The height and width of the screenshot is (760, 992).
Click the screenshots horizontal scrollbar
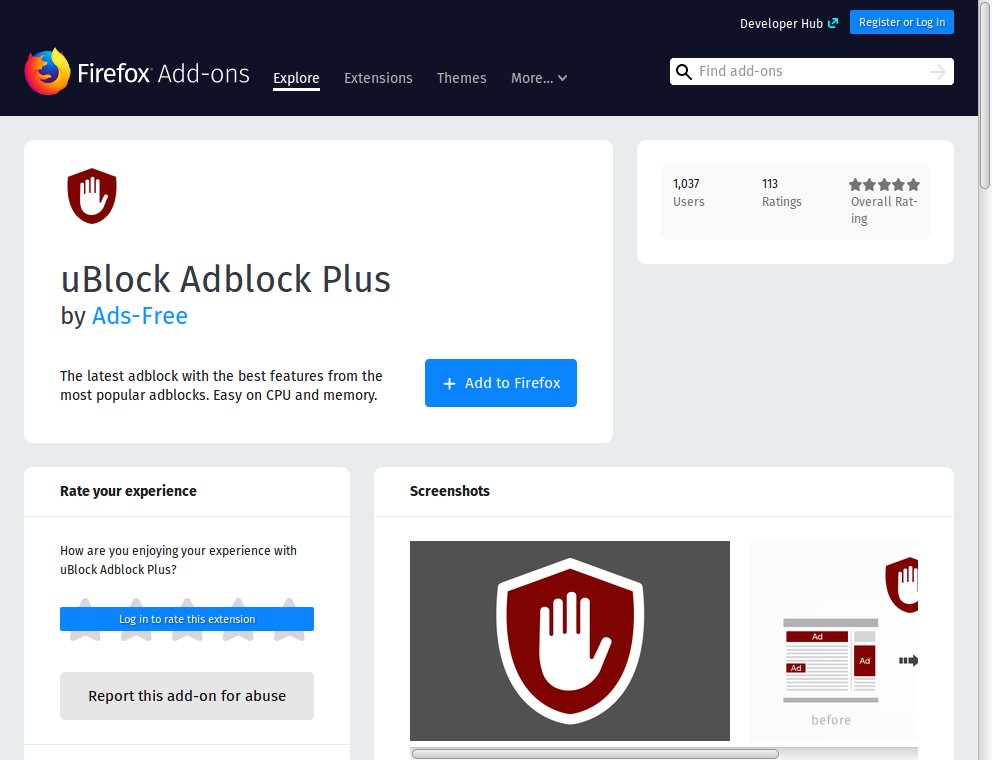pyautogui.click(x=595, y=754)
